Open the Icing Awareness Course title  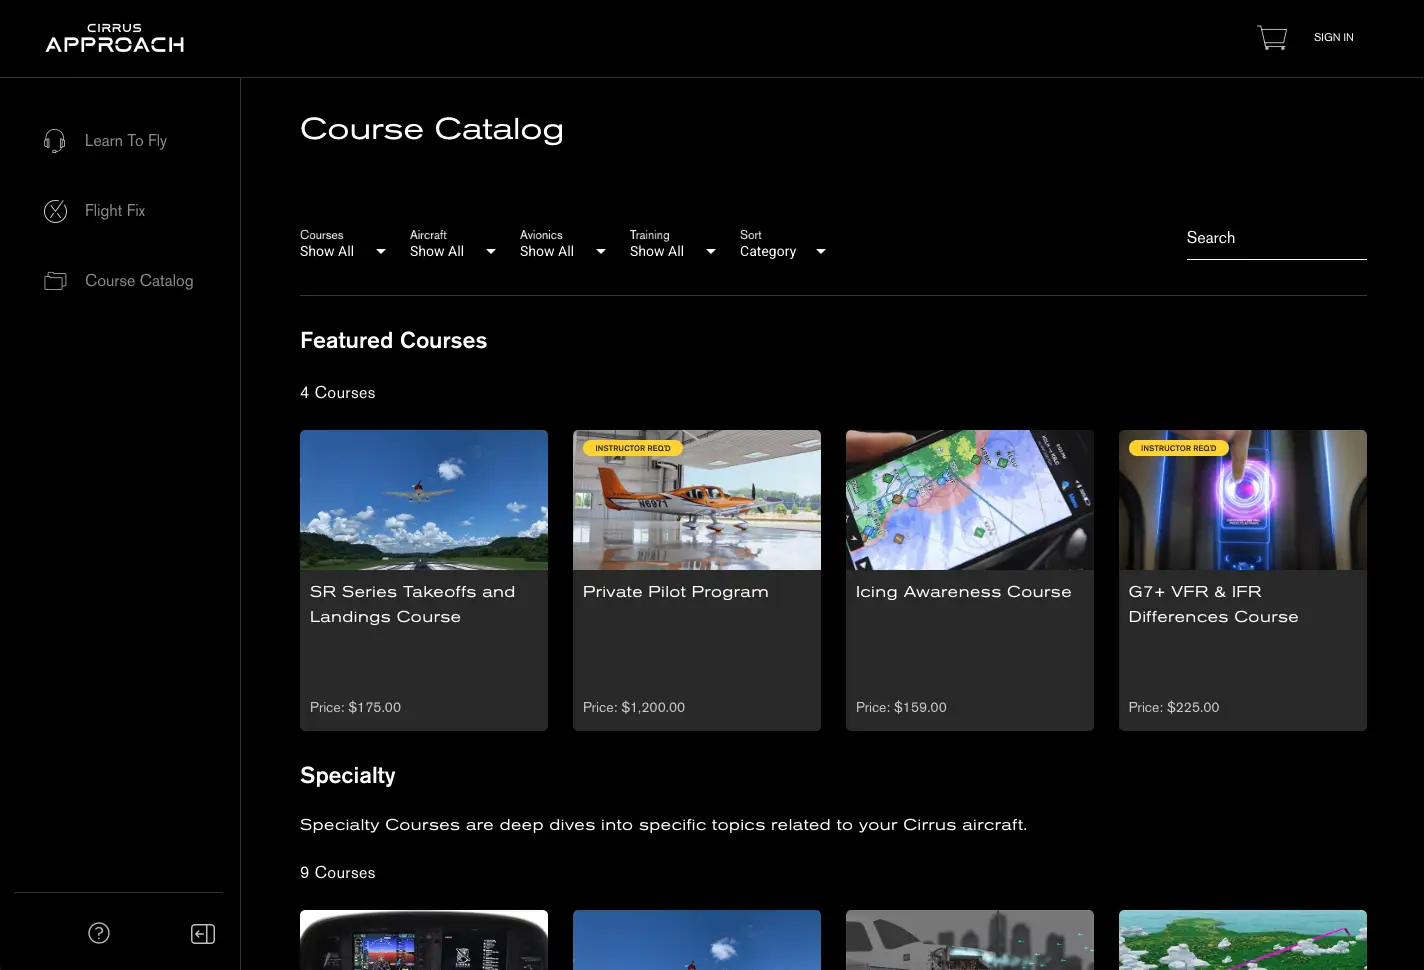pos(963,592)
